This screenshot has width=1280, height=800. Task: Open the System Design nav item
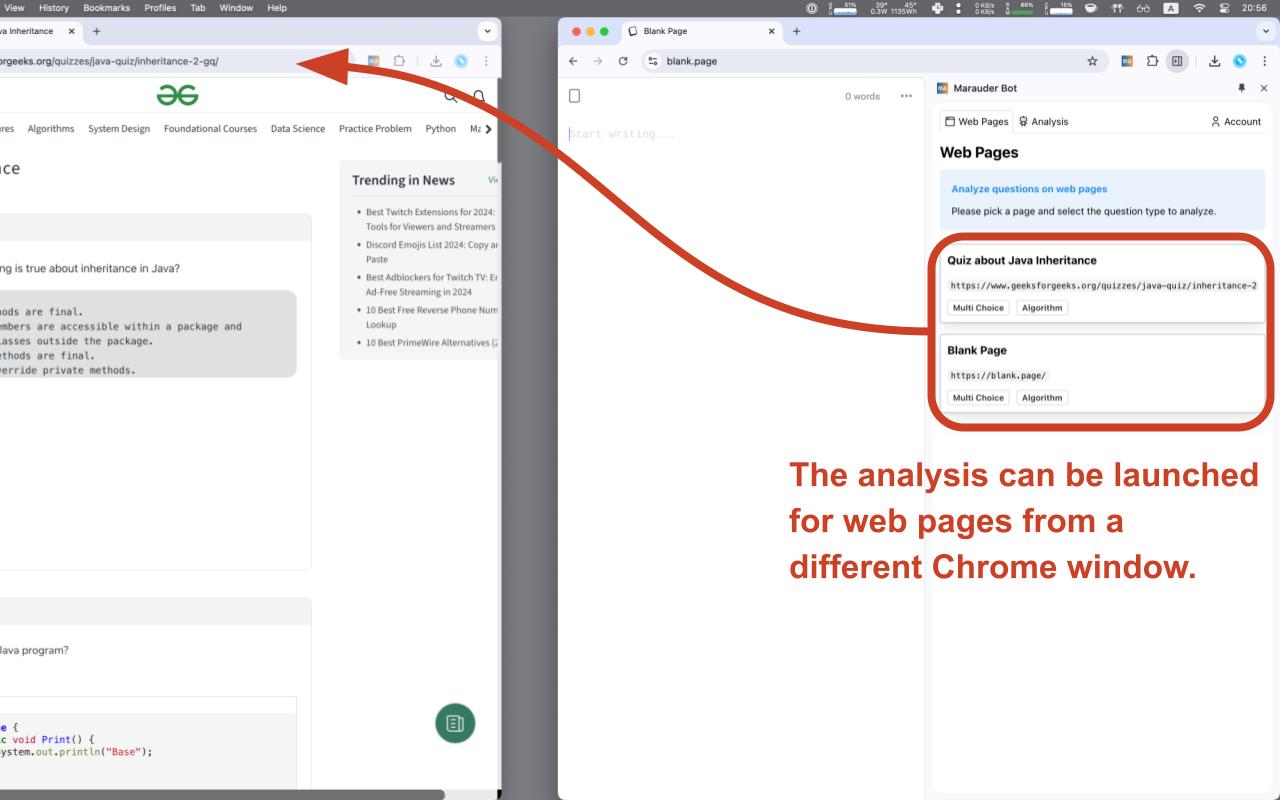coord(119,129)
